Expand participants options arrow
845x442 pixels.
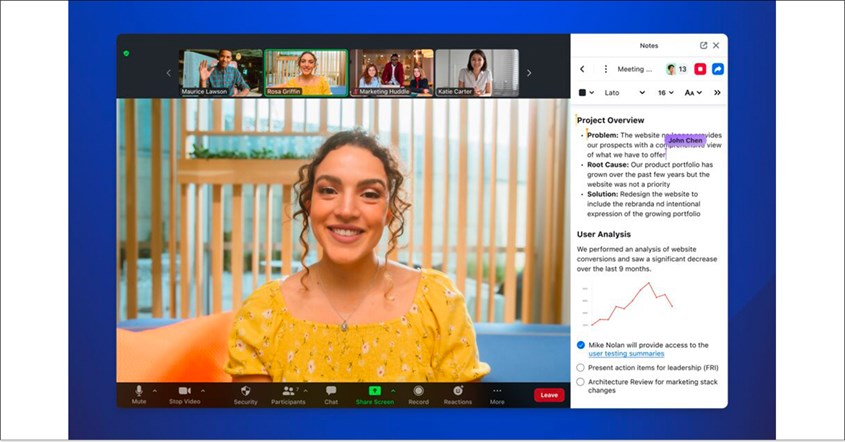click(306, 391)
